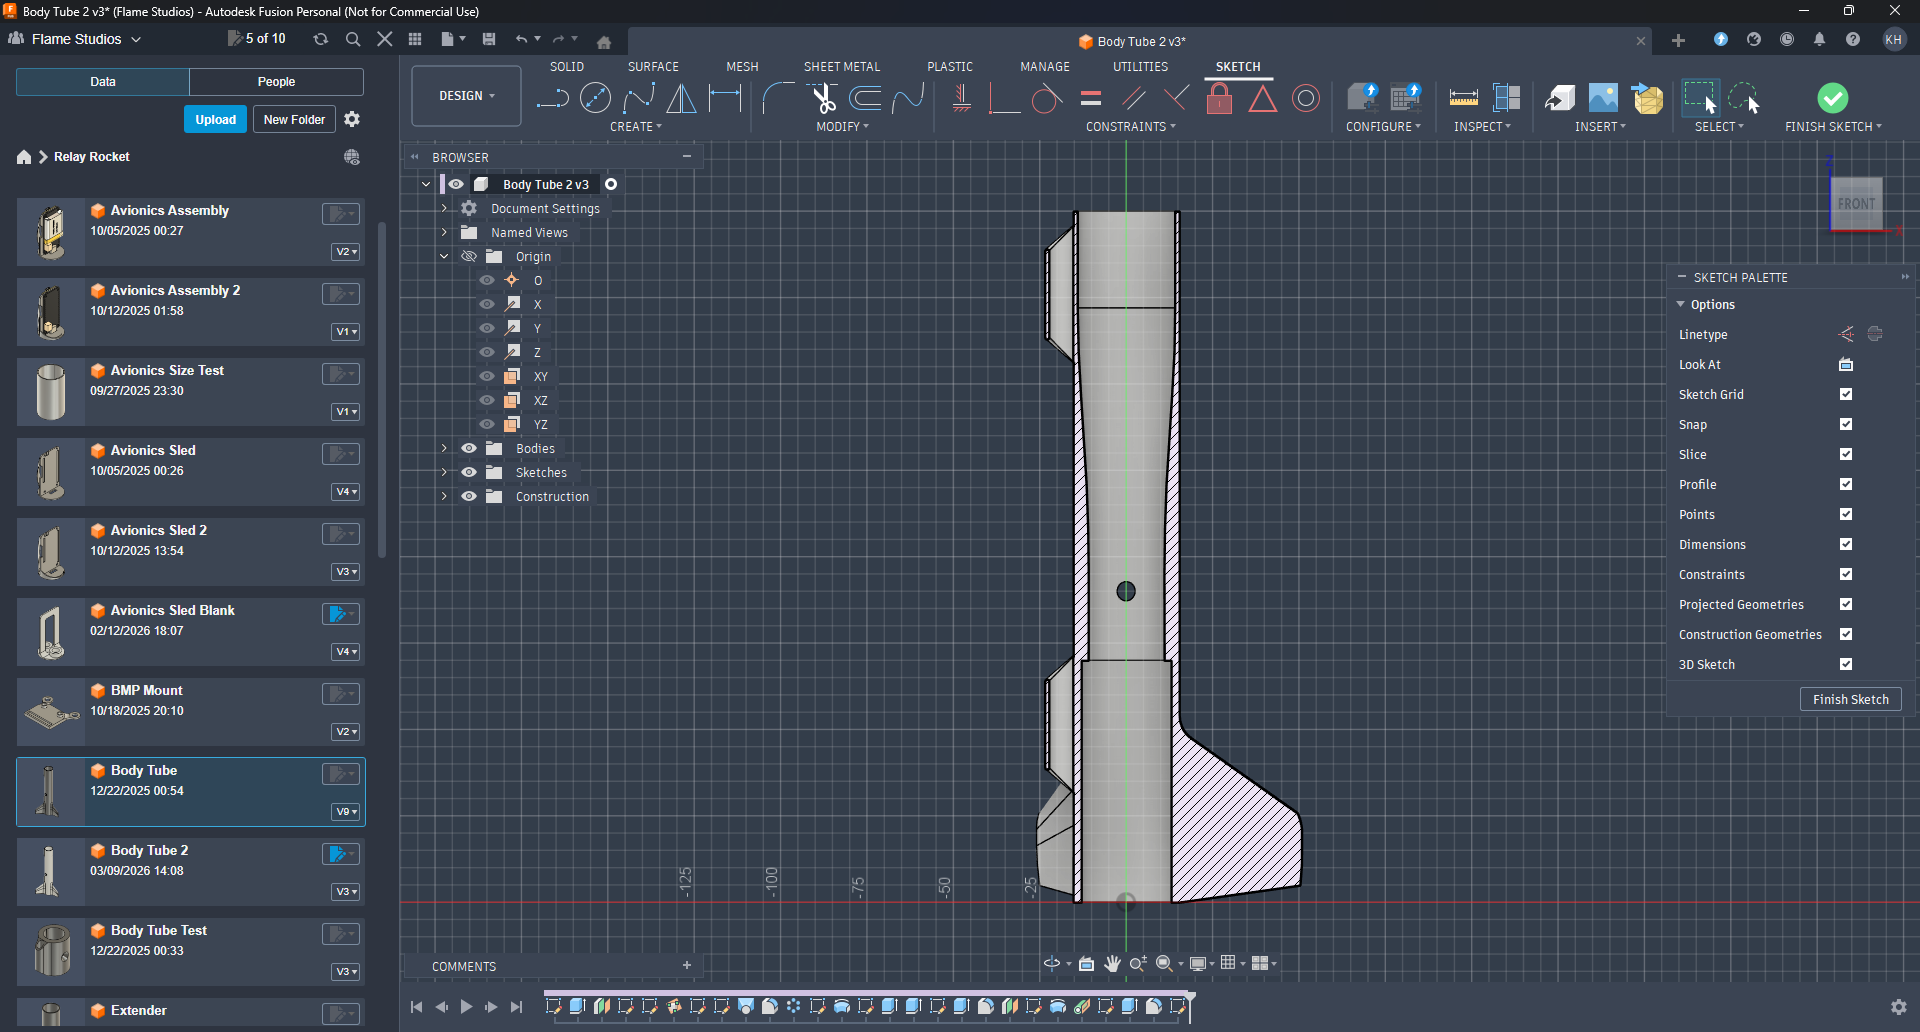This screenshot has width=1920, height=1032.
Task: Toggle the Projected Geometries checkbox
Action: [1846, 605]
